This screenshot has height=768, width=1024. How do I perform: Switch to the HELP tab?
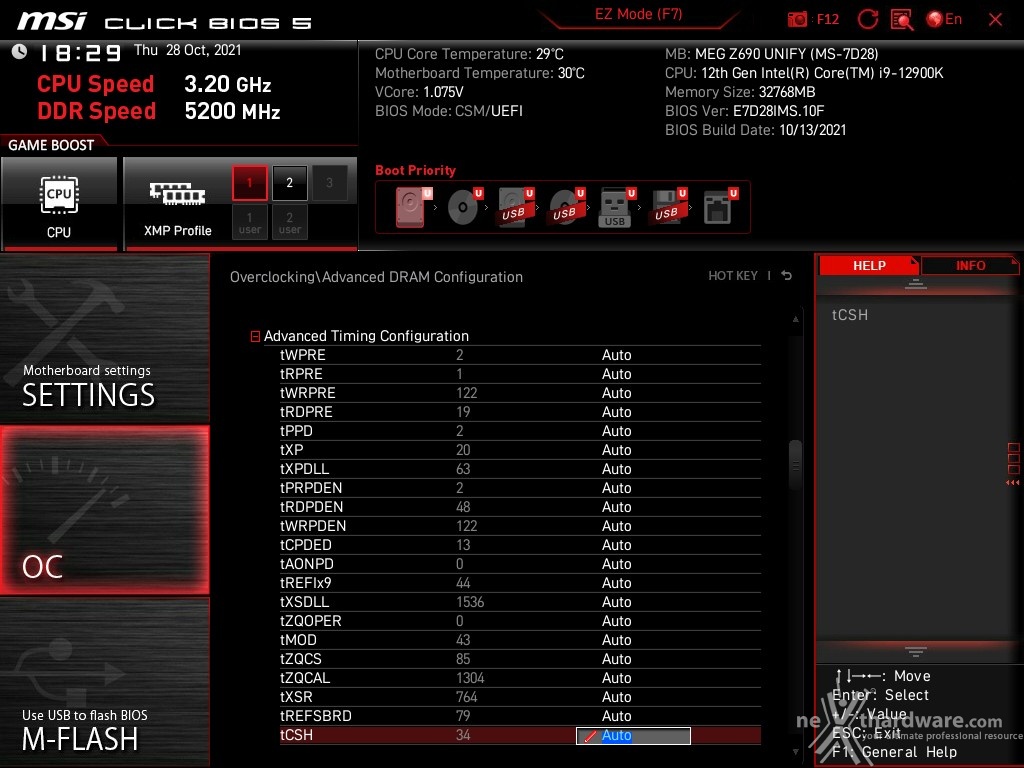[x=869, y=266]
